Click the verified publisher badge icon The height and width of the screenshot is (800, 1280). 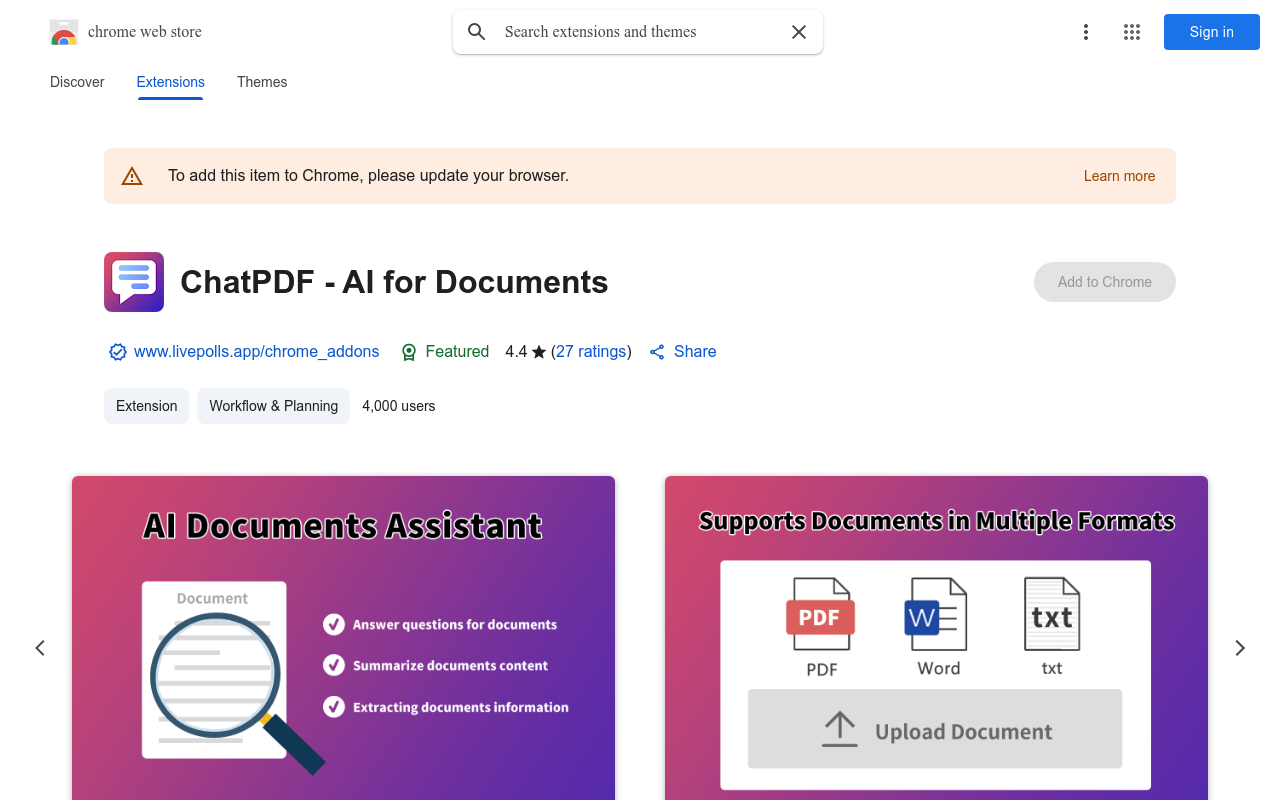[118, 352]
